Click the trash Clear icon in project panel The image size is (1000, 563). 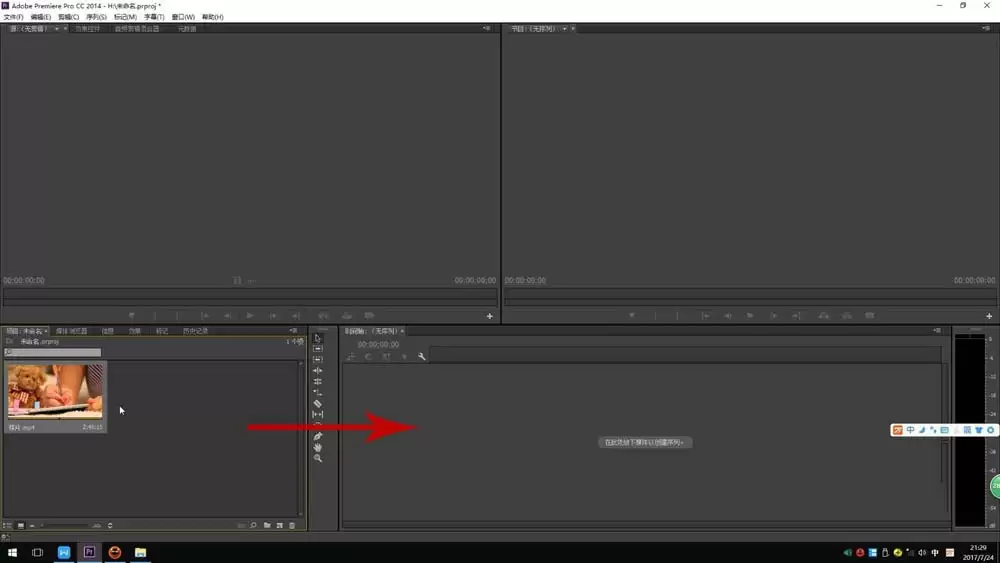[x=292, y=525]
